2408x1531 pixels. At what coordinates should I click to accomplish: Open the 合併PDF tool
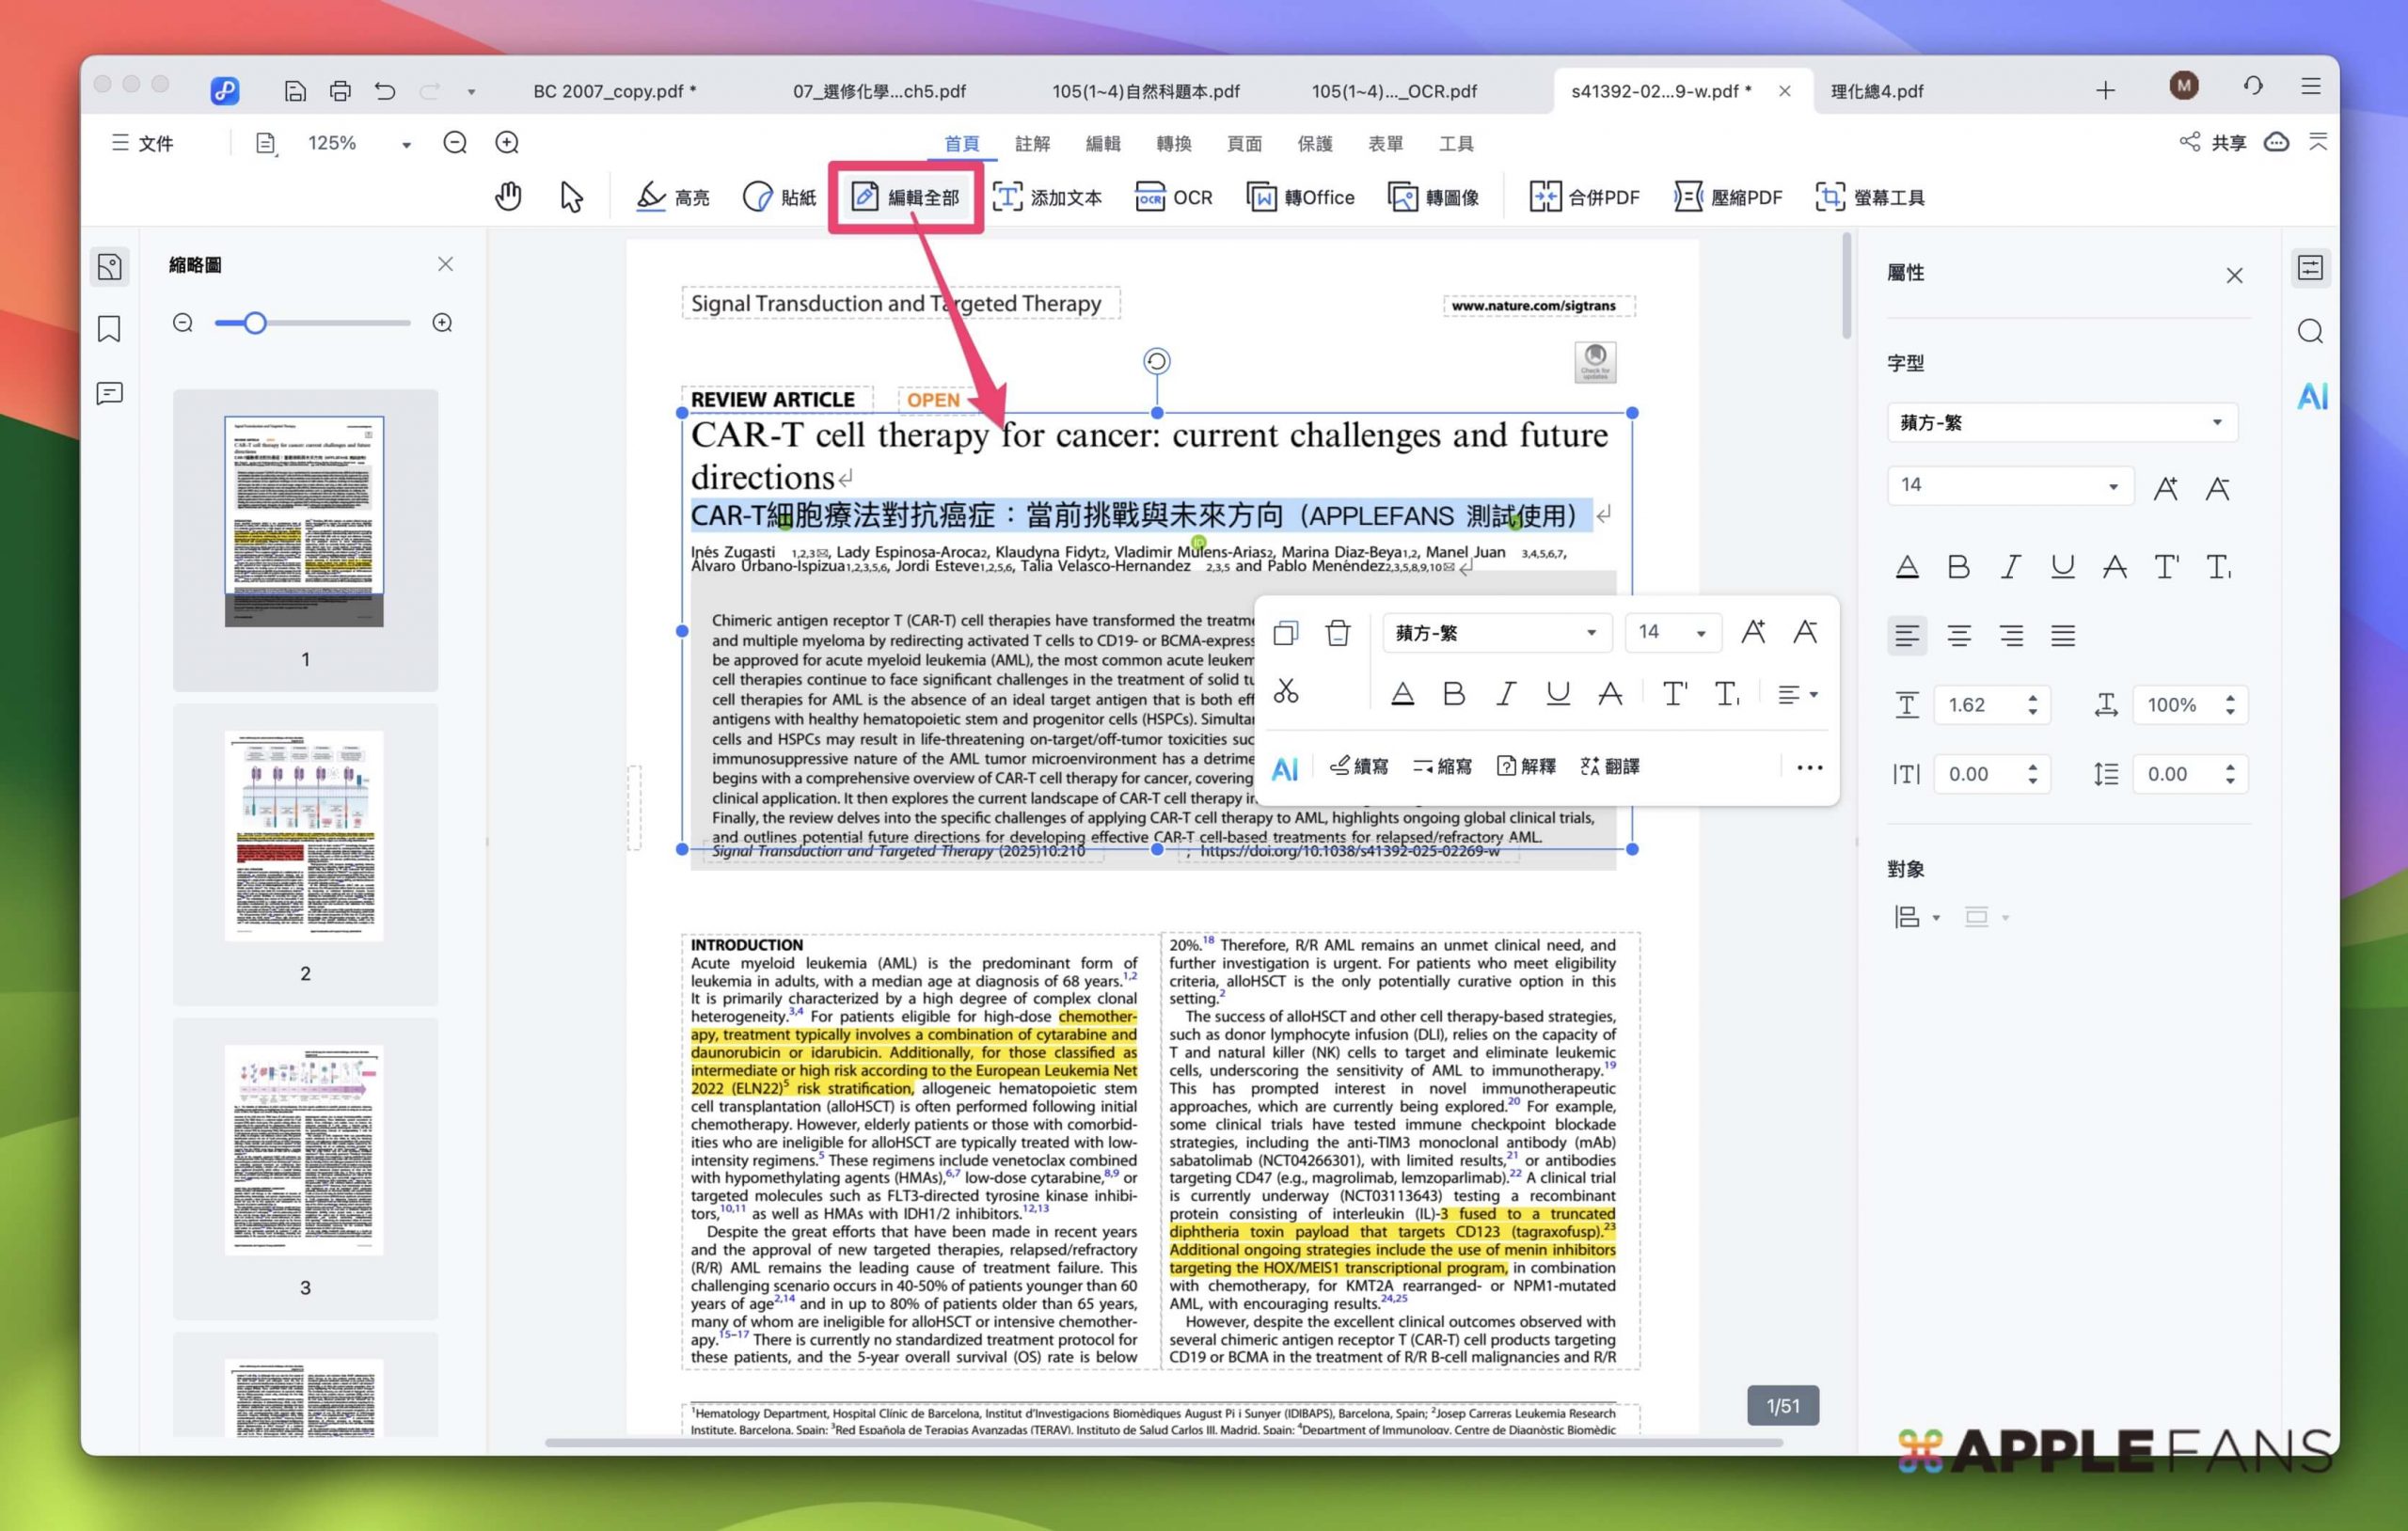tap(1583, 197)
